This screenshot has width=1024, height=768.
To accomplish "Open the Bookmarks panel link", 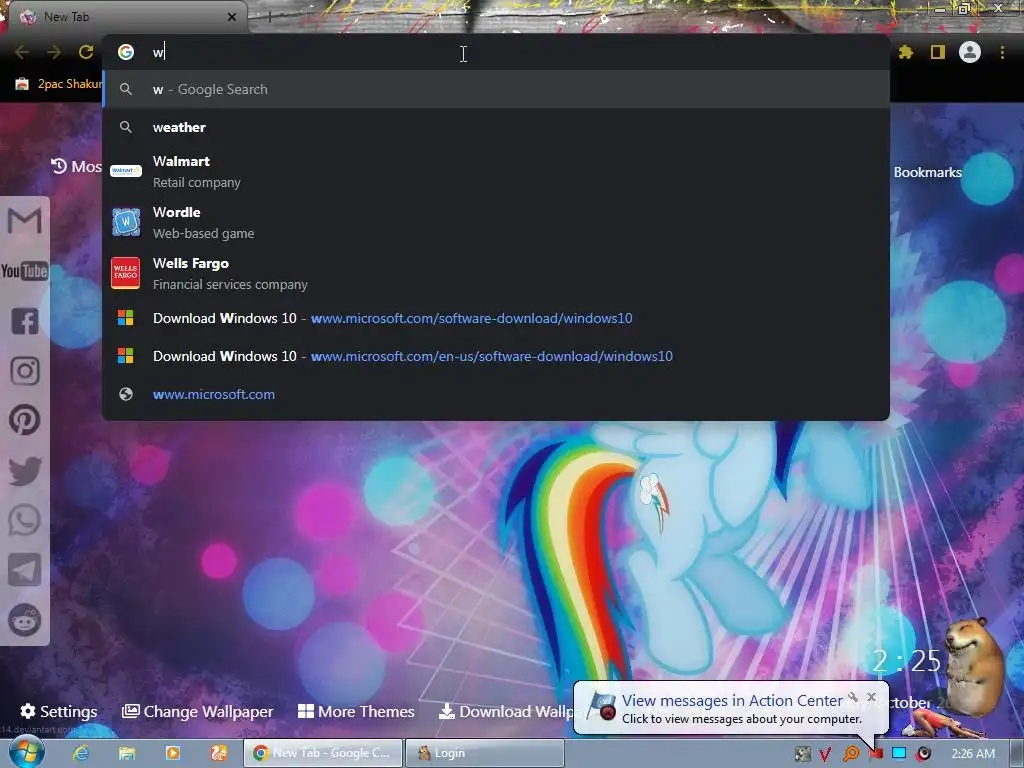I will 927,172.
